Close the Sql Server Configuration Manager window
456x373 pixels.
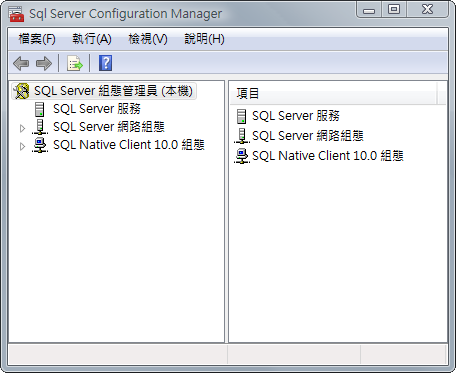428,10
